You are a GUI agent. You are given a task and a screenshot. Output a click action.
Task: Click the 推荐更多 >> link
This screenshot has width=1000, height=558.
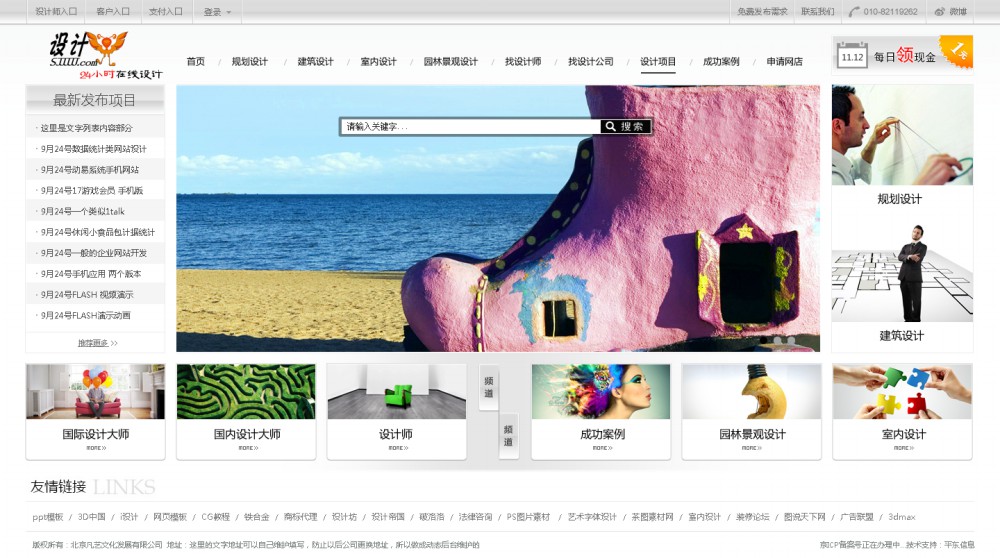pos(98,343)
